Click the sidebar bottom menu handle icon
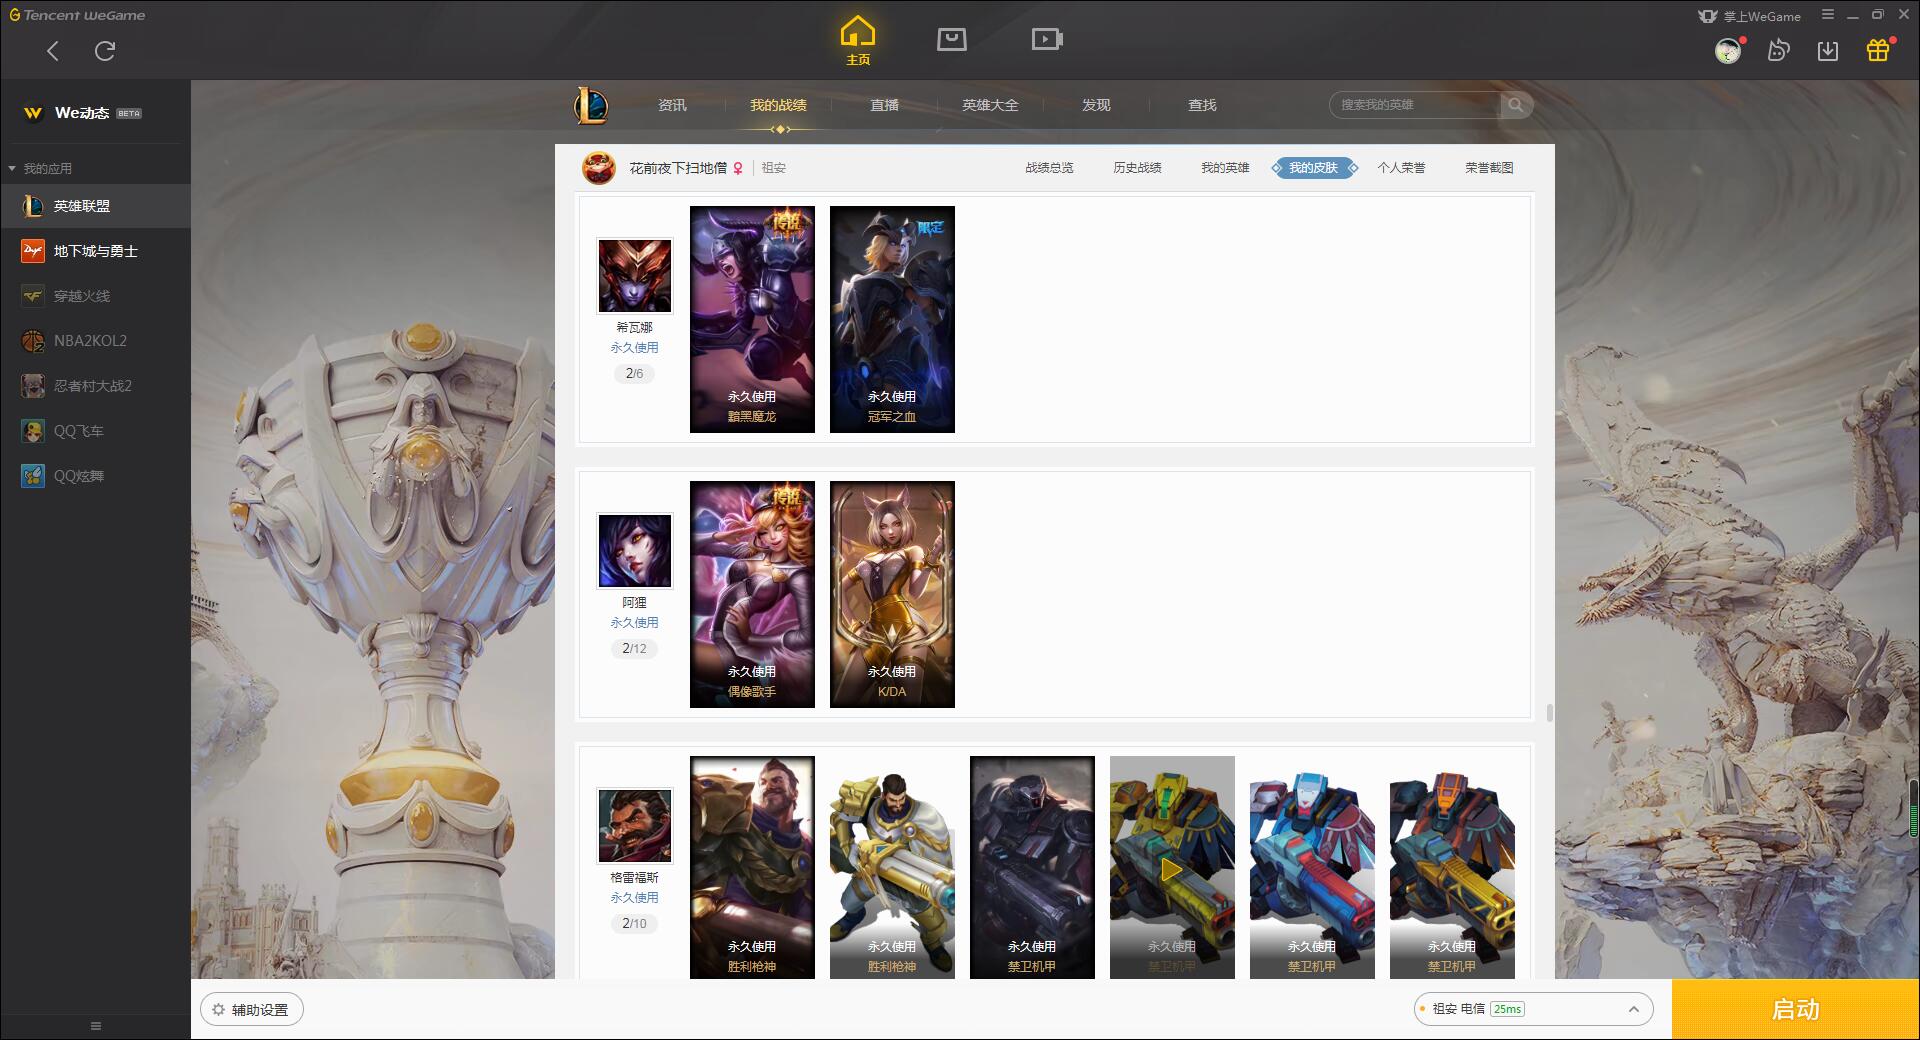The height and width of the screenshot is (1040, 1920). pyautogui.click(x=96, y=1026)
